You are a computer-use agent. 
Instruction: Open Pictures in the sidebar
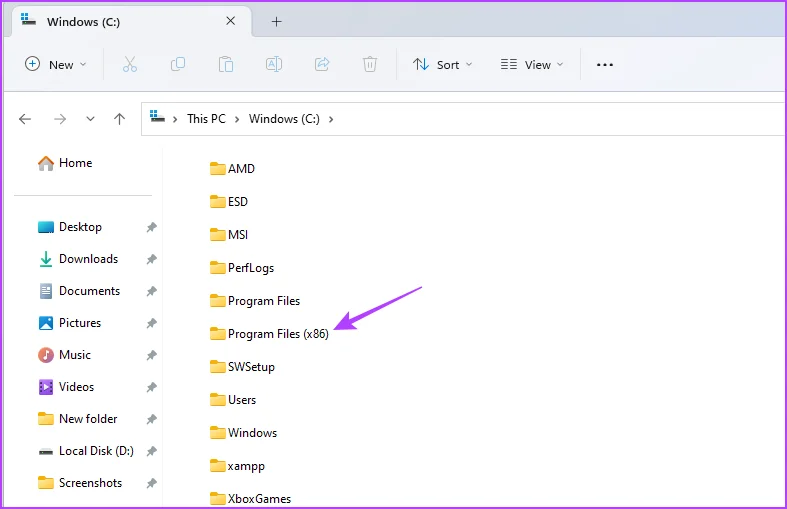pyautogui.click(x=70, y=323)
